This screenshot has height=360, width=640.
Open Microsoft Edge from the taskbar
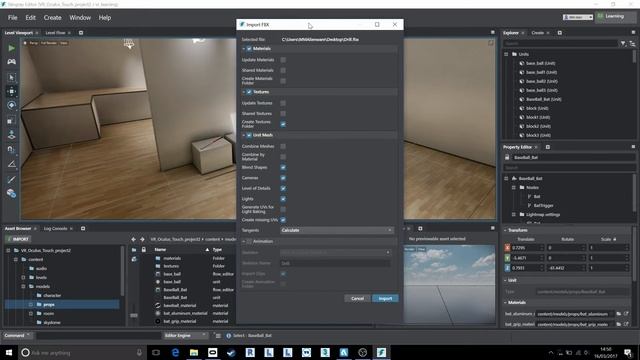175,353
